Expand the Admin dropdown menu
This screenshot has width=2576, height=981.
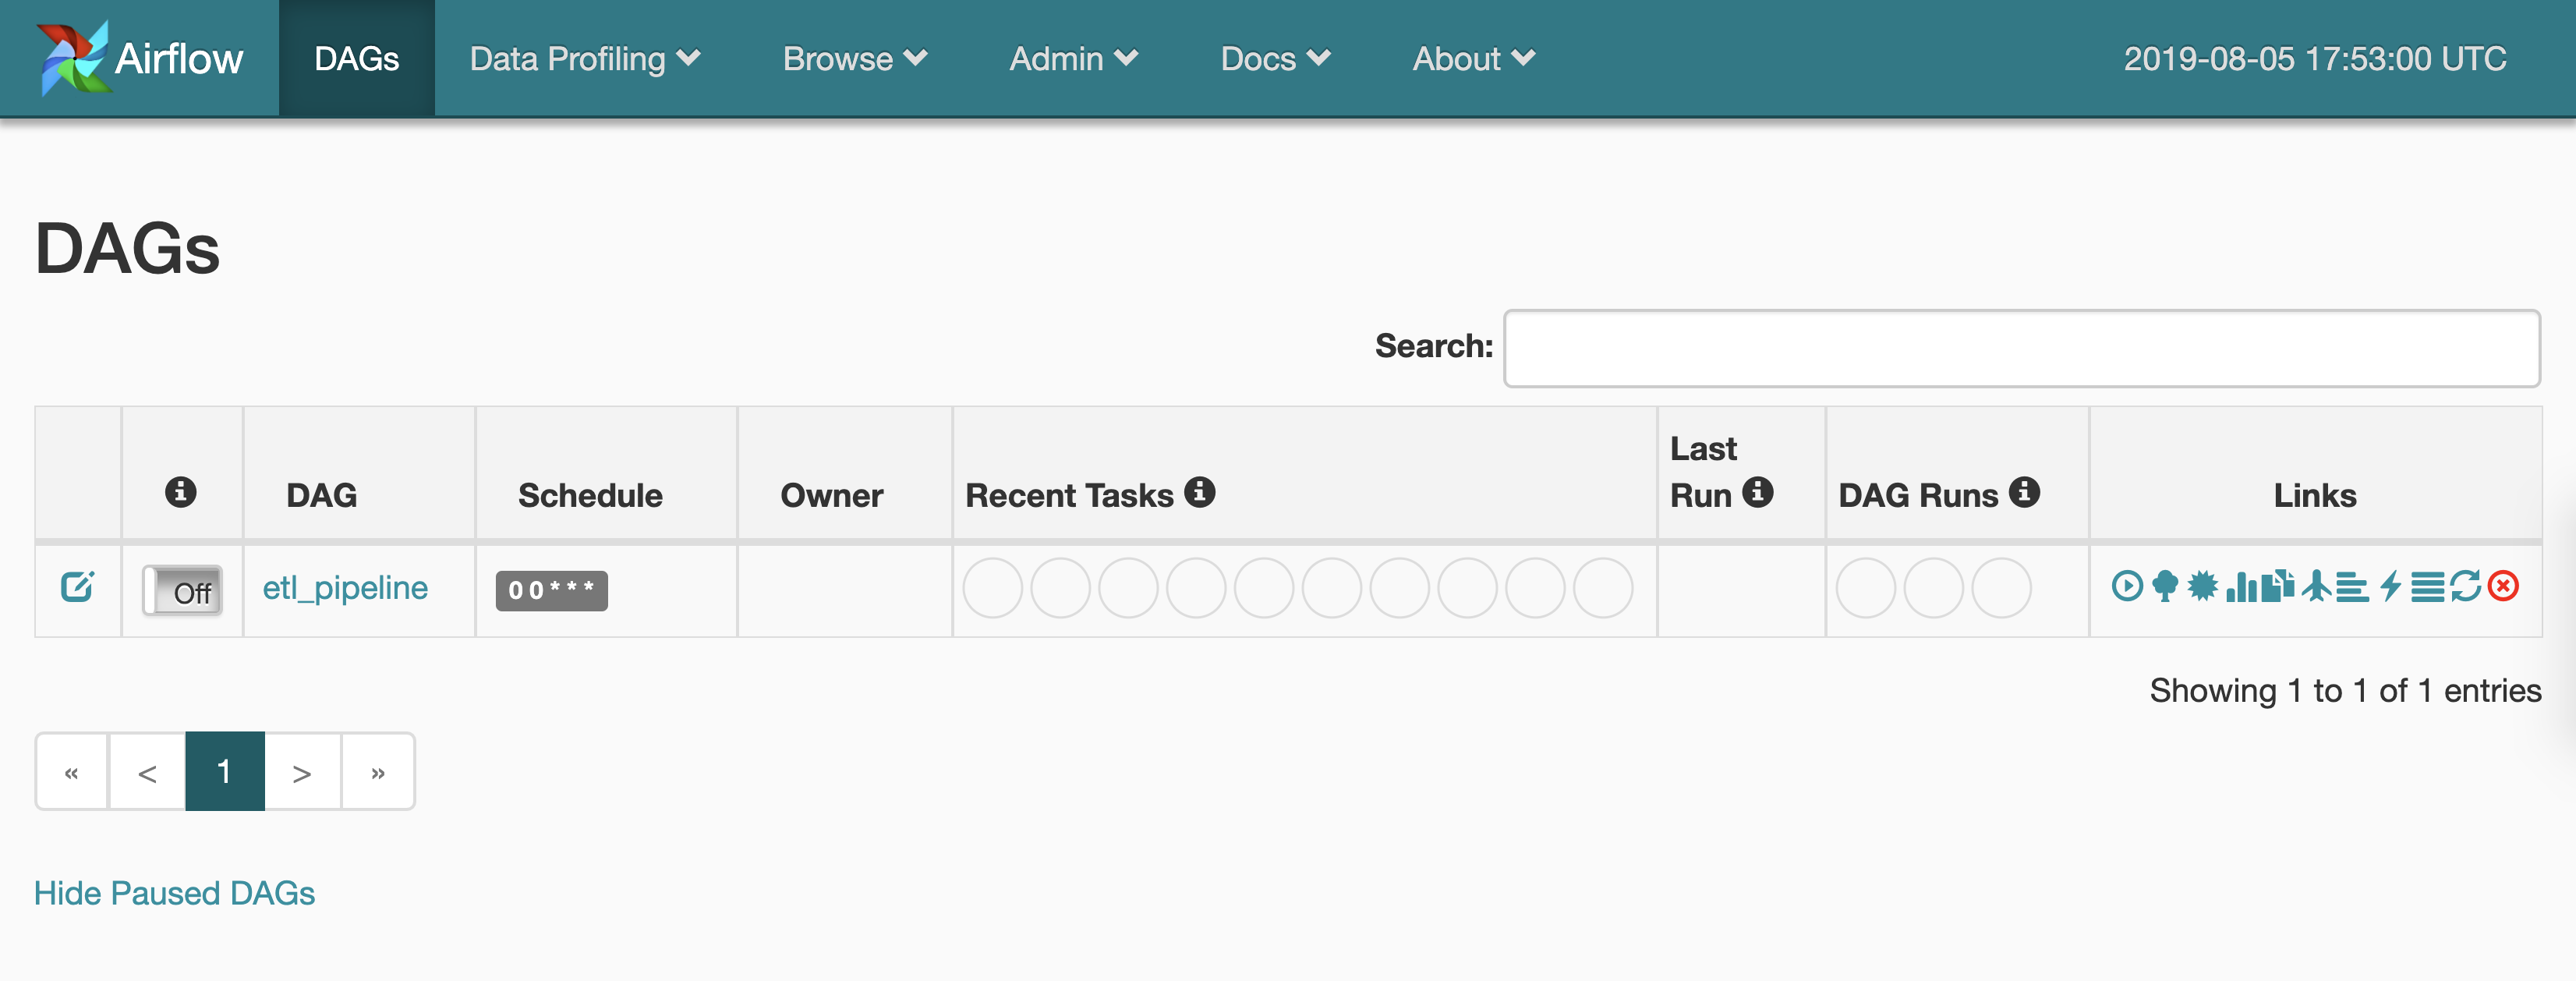(x=1074, y=59)
